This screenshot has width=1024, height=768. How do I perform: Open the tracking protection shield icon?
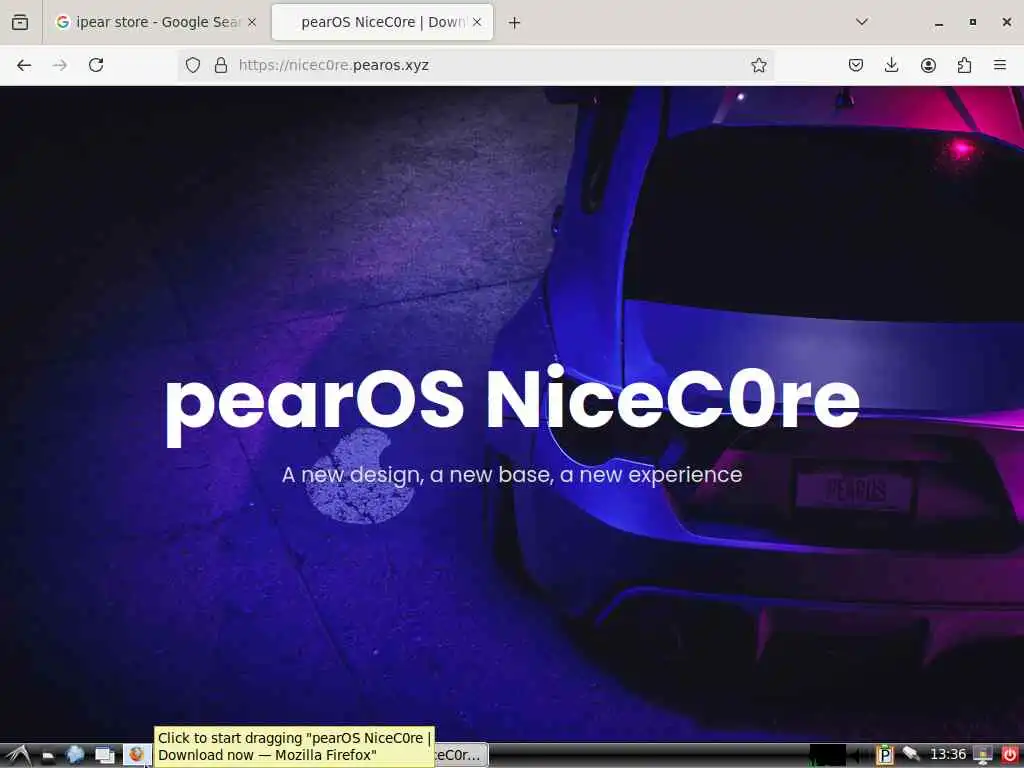(x=193, y=65)
